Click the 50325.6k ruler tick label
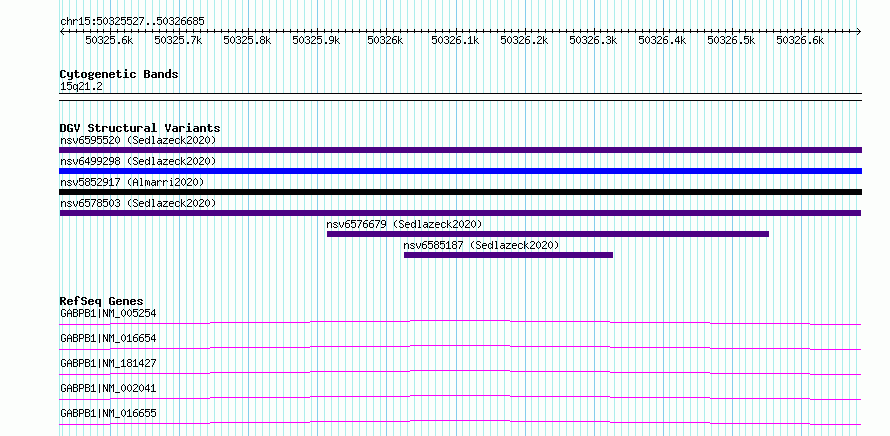The height and width of the screenshot is (436, 890). coord(110,41)
